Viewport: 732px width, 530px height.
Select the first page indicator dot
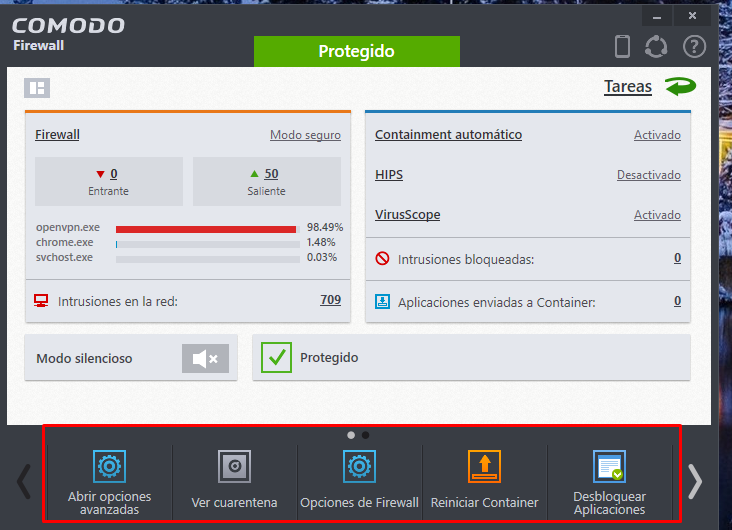click(351, 435)
